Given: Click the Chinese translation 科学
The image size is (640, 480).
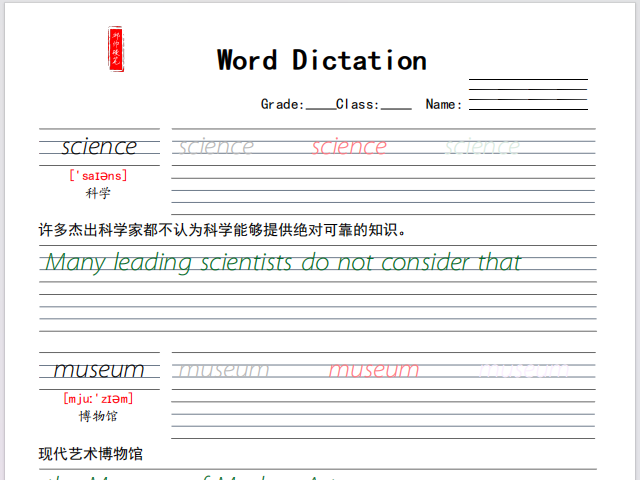Looking at the screenshot, I should point(98,193).
